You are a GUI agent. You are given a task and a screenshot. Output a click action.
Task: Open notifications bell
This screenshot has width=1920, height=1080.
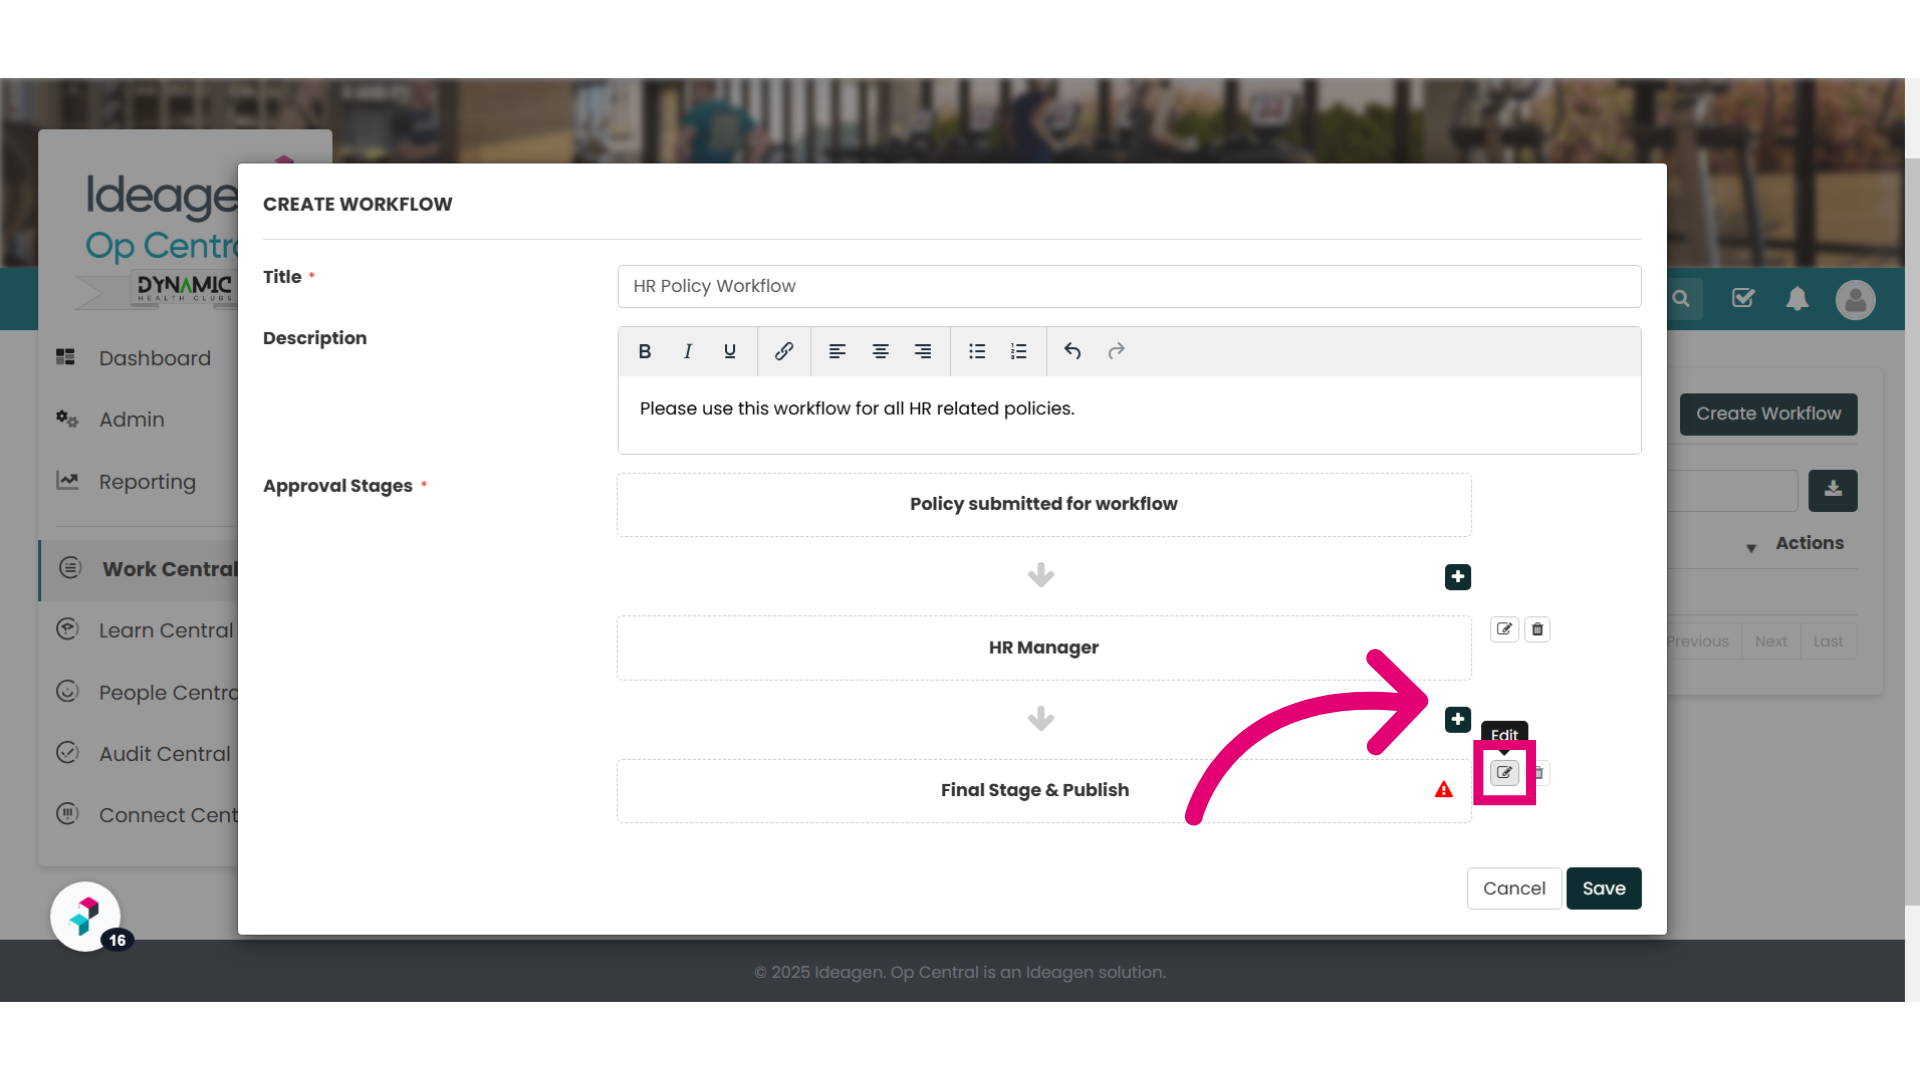click(1798, 299)
